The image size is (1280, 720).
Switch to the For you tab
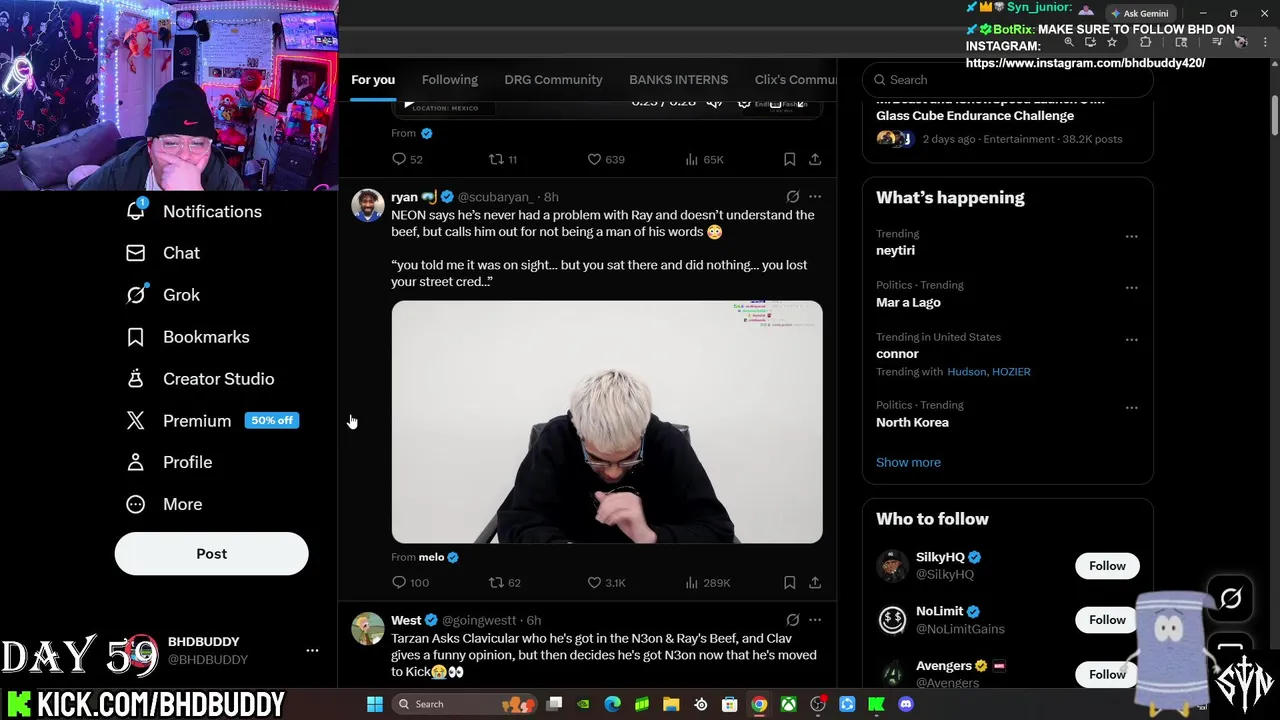tap(373, 80)
